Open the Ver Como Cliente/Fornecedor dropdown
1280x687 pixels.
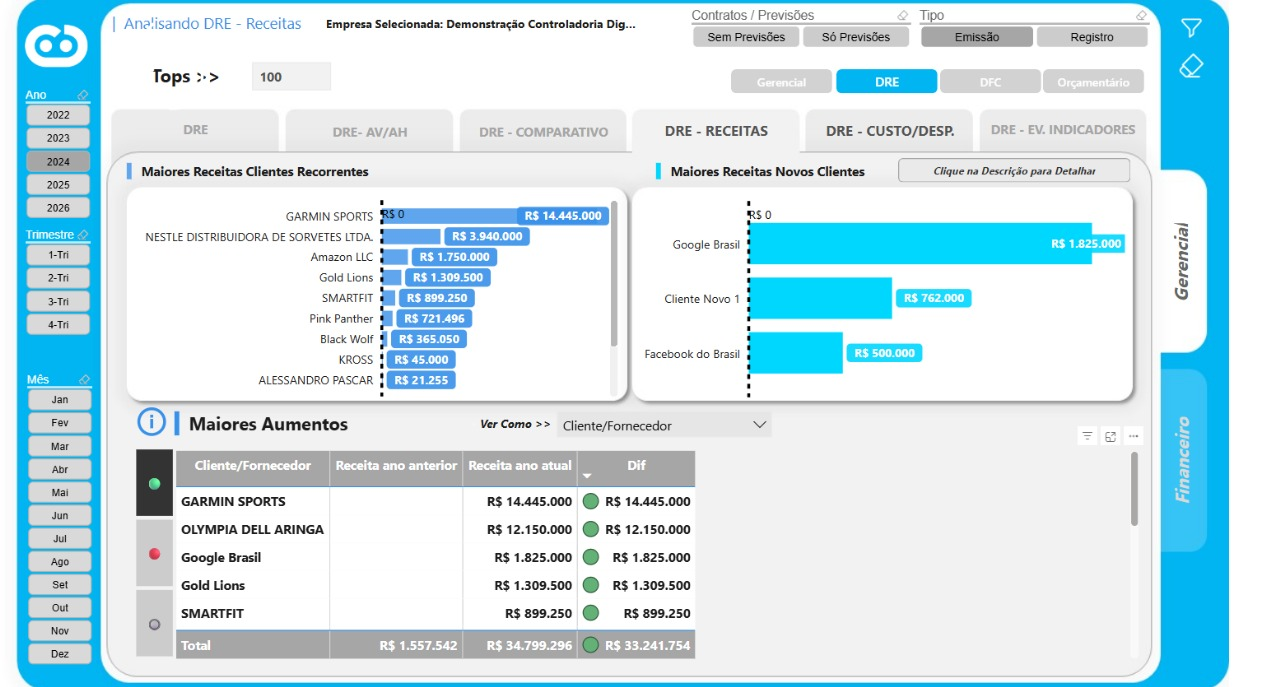[x=664, y=425]
